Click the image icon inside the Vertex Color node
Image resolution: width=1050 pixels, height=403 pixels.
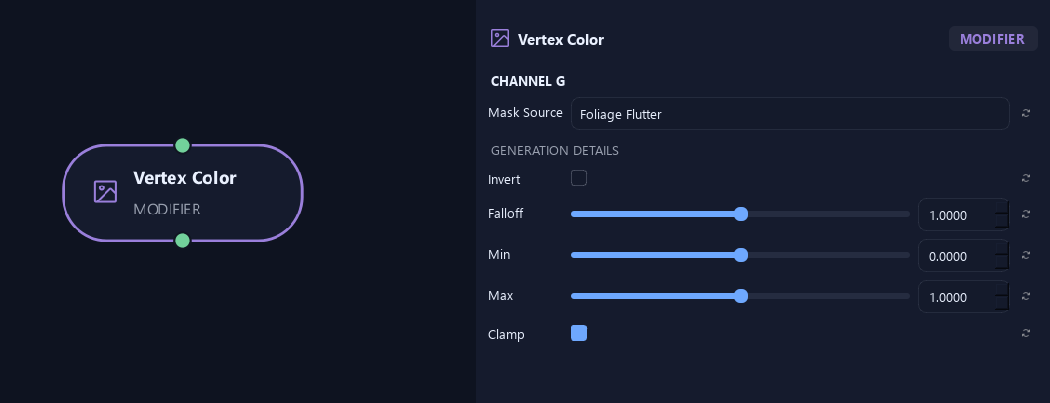105,191
